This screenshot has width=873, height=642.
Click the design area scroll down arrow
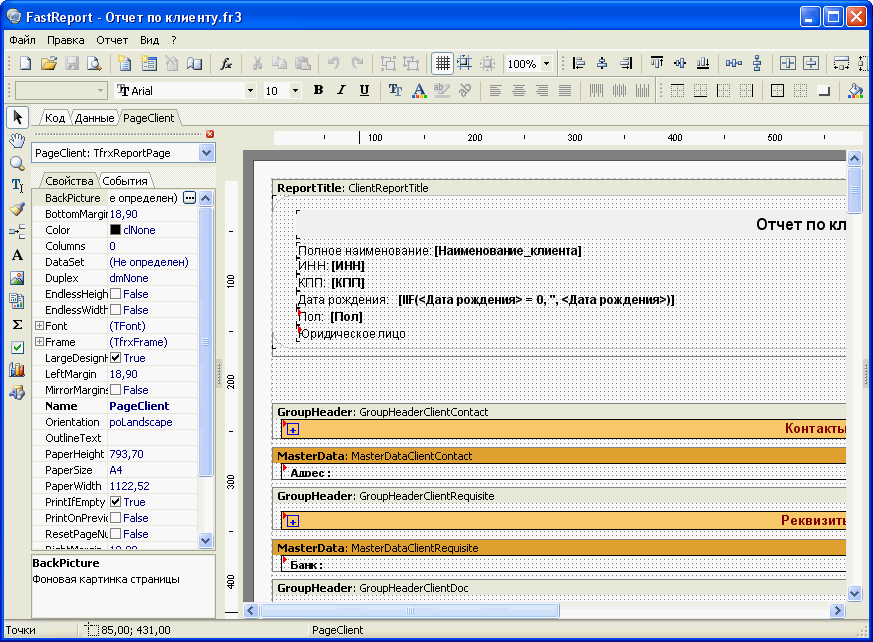[x=855, y=594]
